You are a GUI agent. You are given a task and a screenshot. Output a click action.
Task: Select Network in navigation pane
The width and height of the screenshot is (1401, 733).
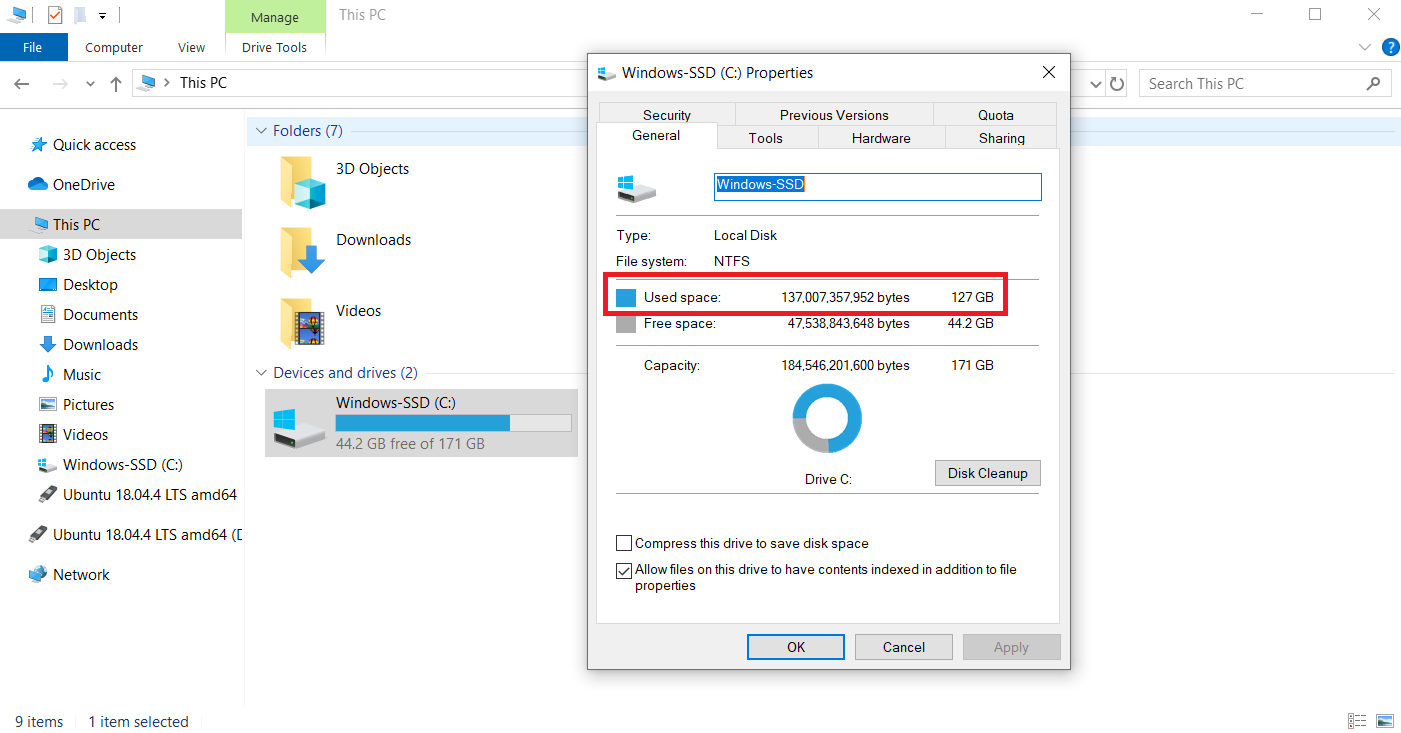pyautogui.click(x=81, y=575)
